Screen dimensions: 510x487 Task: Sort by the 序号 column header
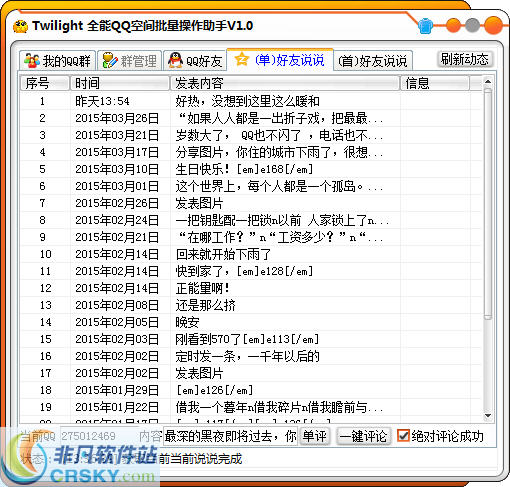click(x=44, y=83)
